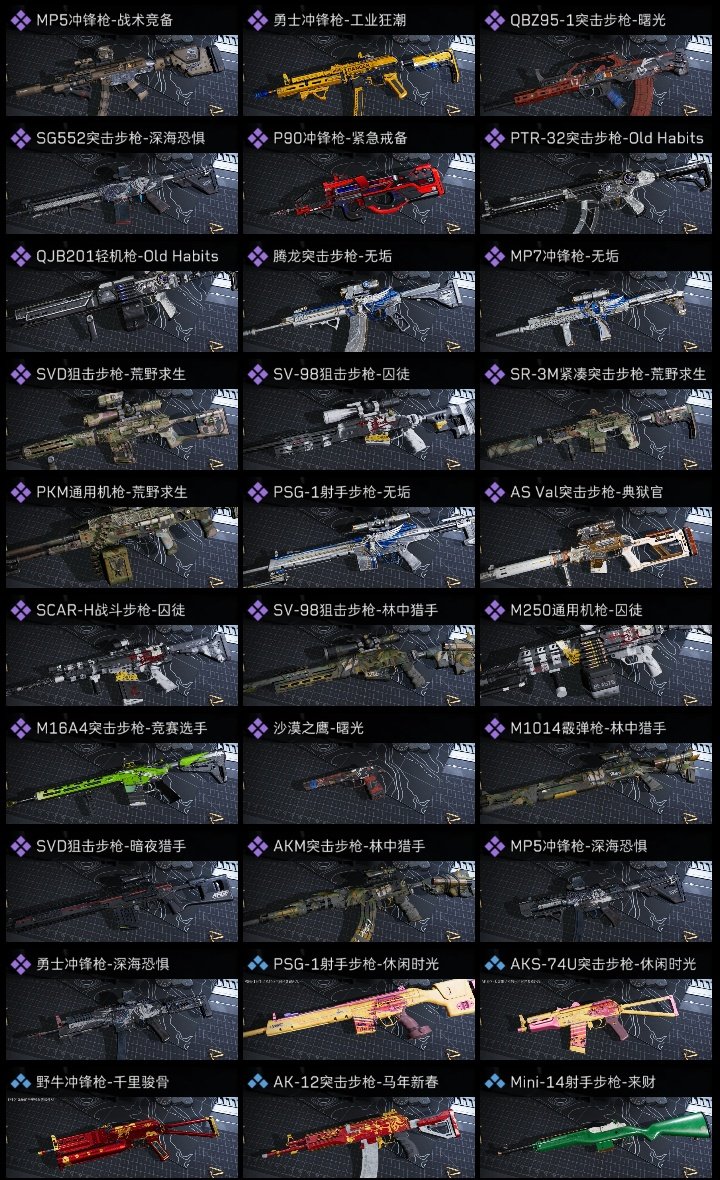
Task: Select the M250通用机枪-囚徒 skin thumbnail
Action: pyautogui.click(x=596, y=665)
